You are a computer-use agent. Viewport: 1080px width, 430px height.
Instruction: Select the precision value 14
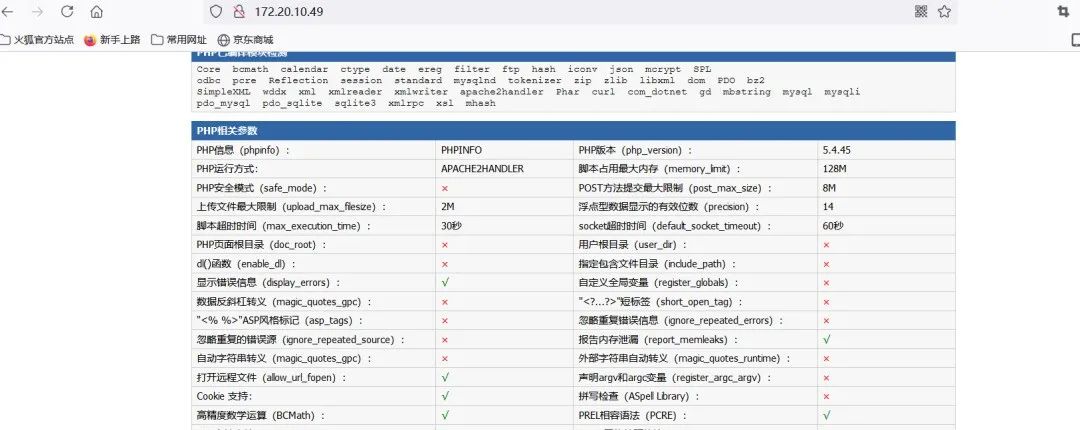pyautogui.click(x=828, y=207)
